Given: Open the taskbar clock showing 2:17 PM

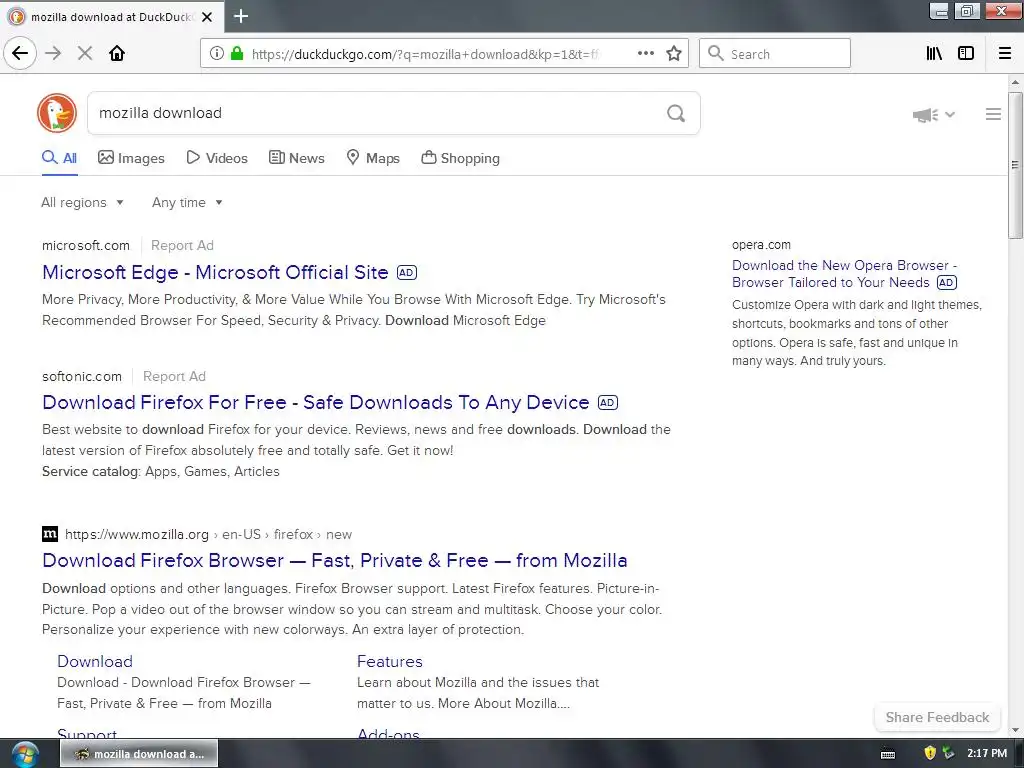Looking at the screenshot, I should point(987,753).
